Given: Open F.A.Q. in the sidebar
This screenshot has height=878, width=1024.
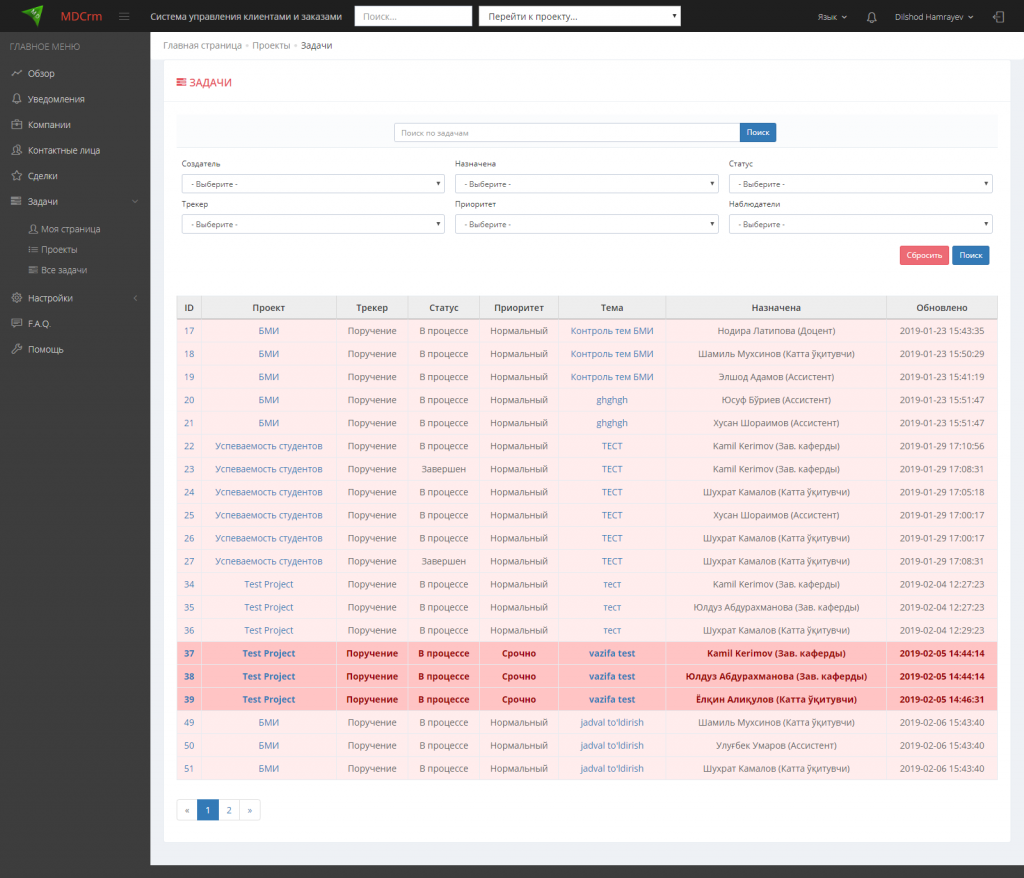Looking at the screenshot, I should pos(39,323).
